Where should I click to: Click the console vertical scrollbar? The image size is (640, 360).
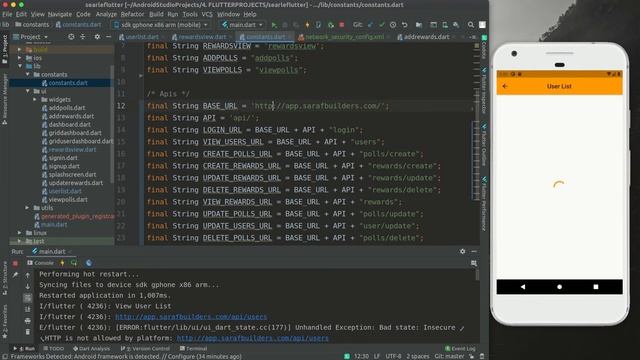pyautogui.click(x=477, y=275)
